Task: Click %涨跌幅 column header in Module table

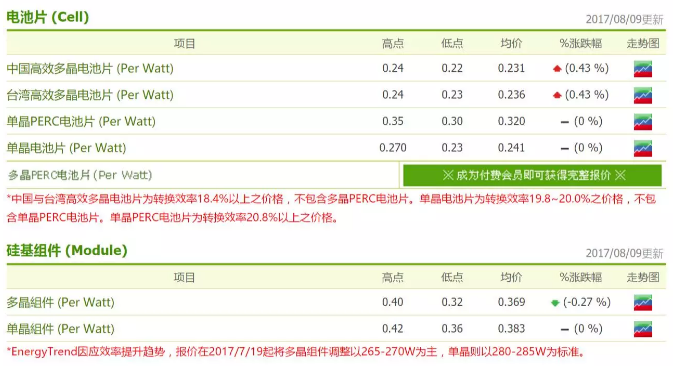Action: [x=581, y=277]
